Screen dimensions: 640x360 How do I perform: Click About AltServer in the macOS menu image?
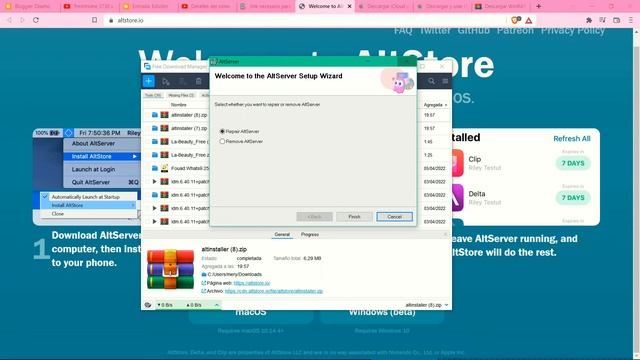tap(93, 144)
